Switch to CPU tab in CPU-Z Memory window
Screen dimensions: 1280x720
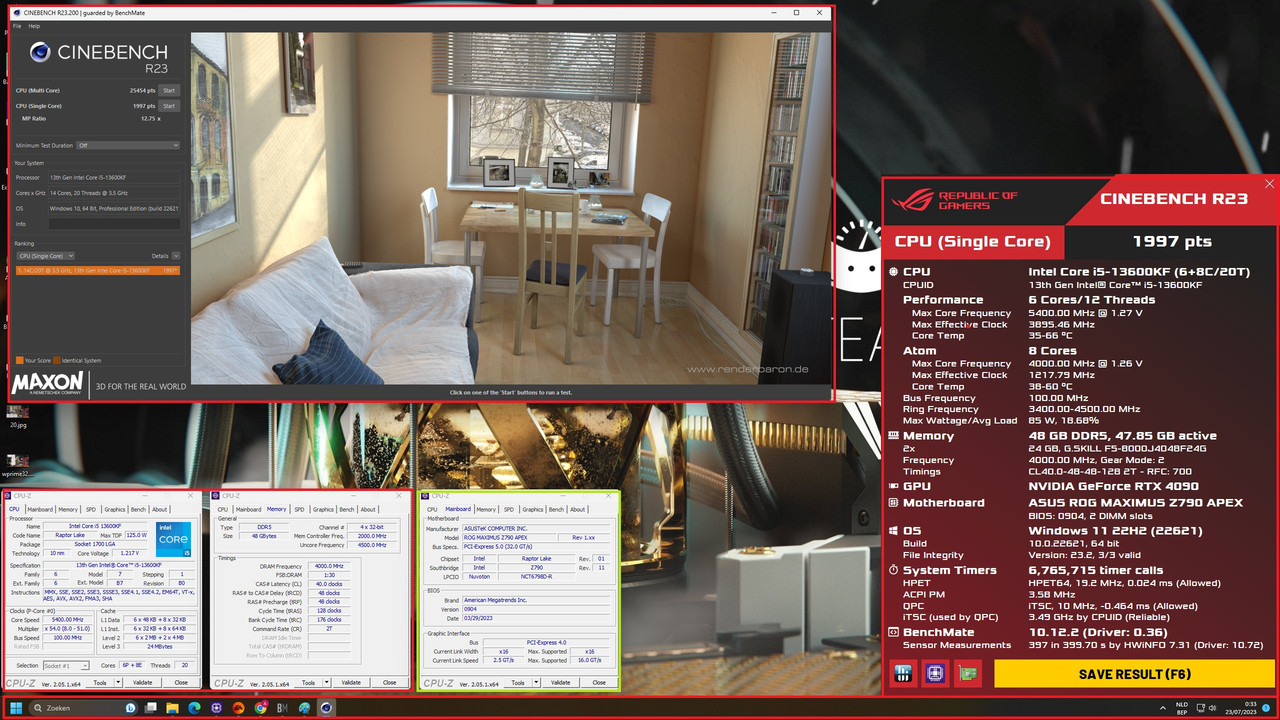[223, 509]
